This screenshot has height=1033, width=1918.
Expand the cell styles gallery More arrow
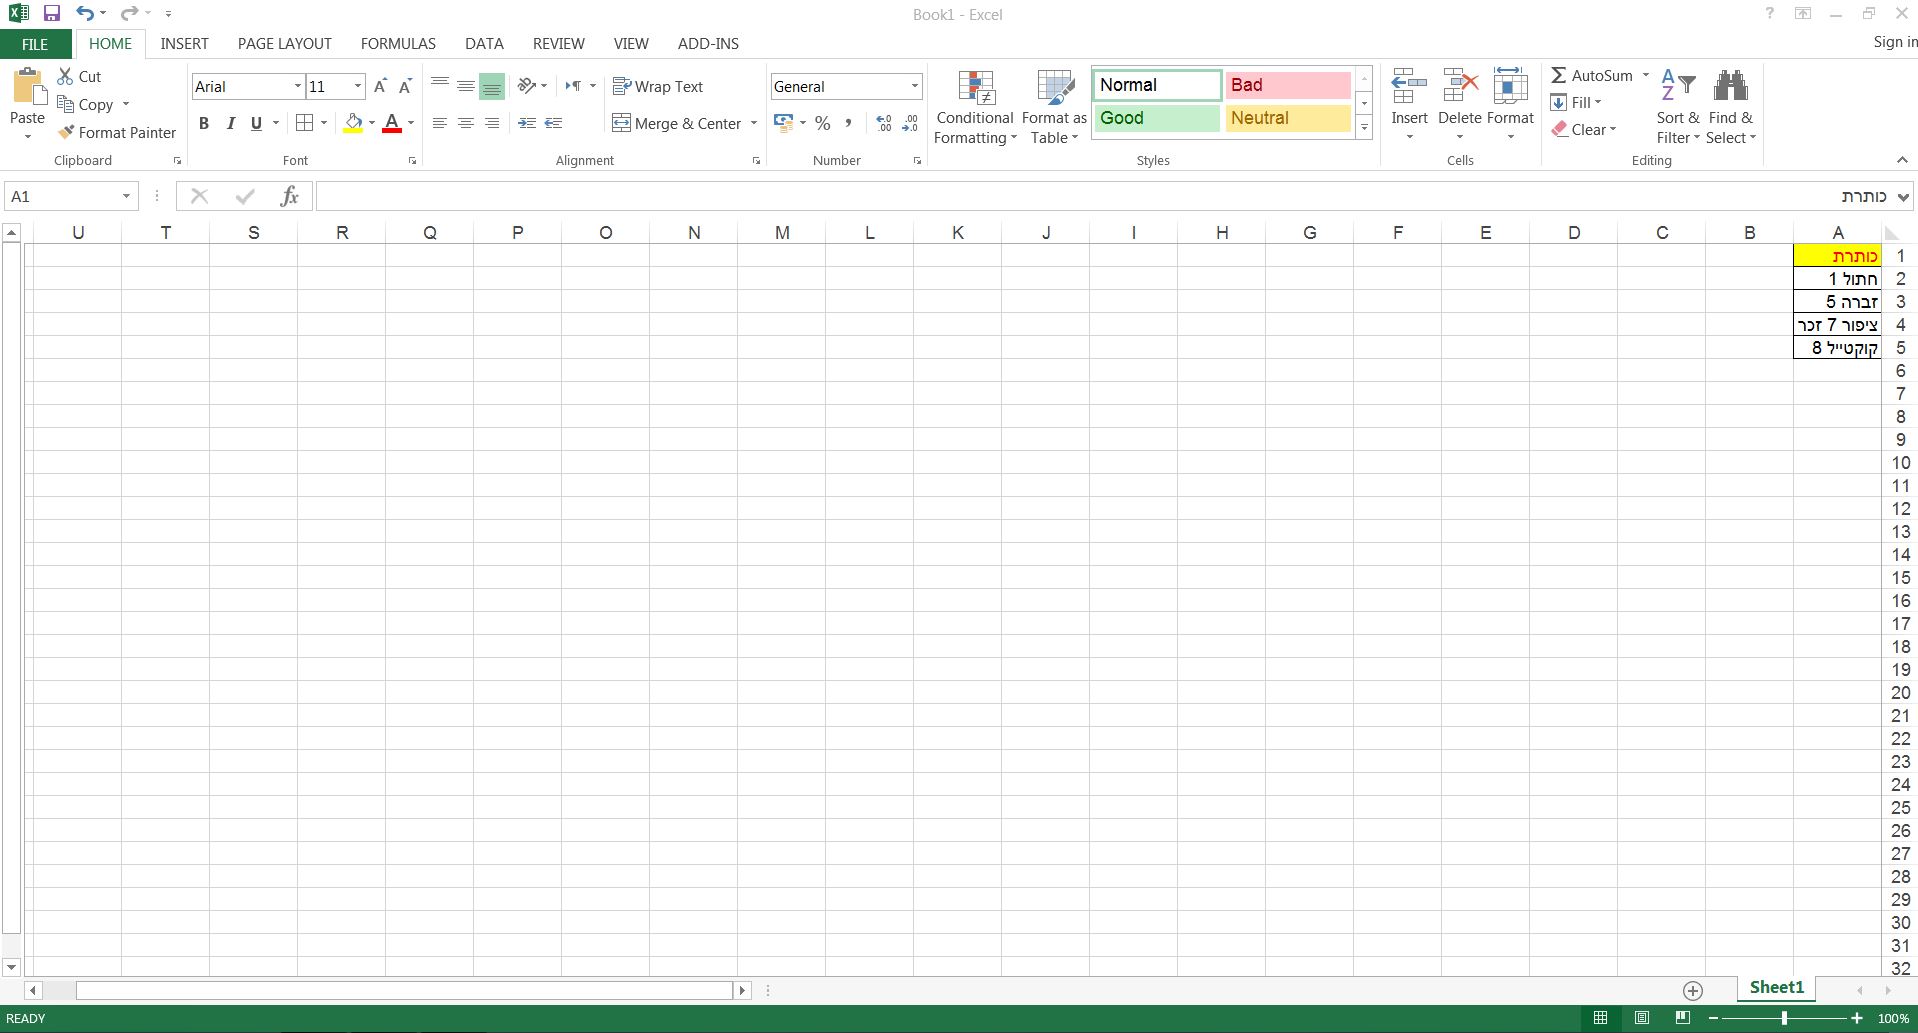pos(1364,127)
